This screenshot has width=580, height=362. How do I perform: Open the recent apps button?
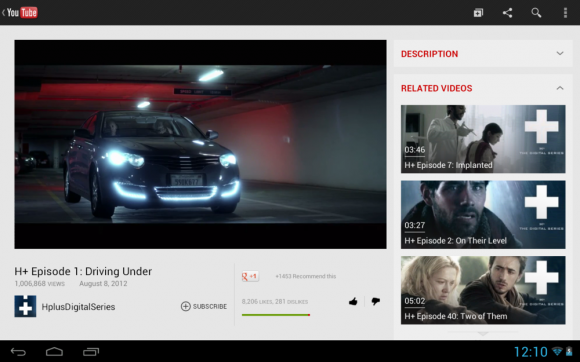pyautogui.click(x=91, y=352)
